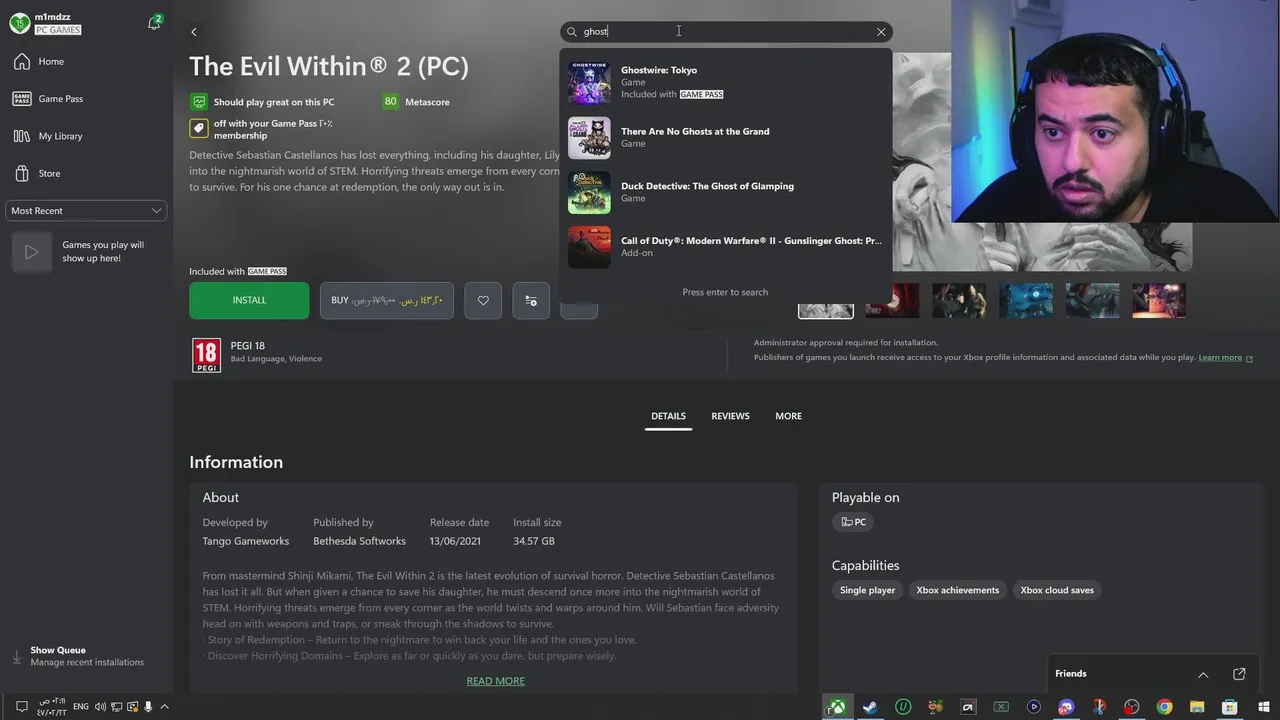Click the Game Pass discount tag icon
The height and width of the screenshot is (720, 1280).
click(x=198, y=129)
